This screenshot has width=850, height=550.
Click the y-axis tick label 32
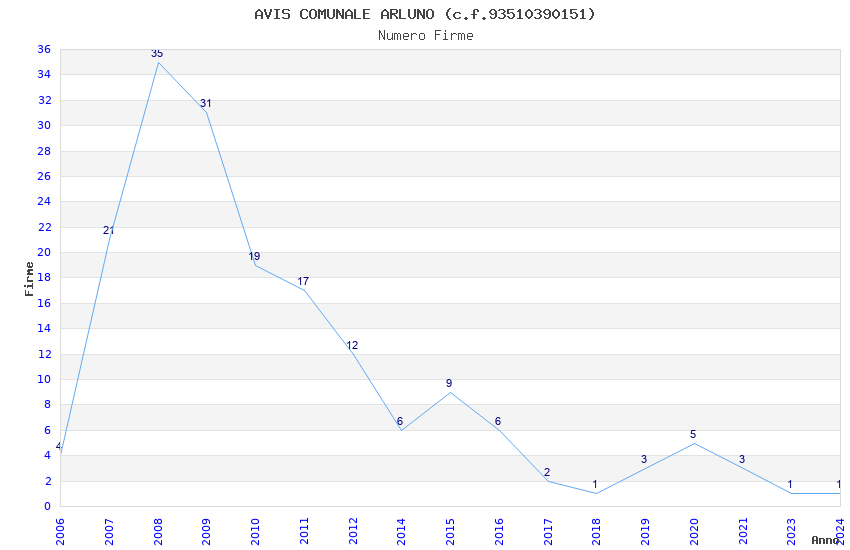(x=44, y=100)
